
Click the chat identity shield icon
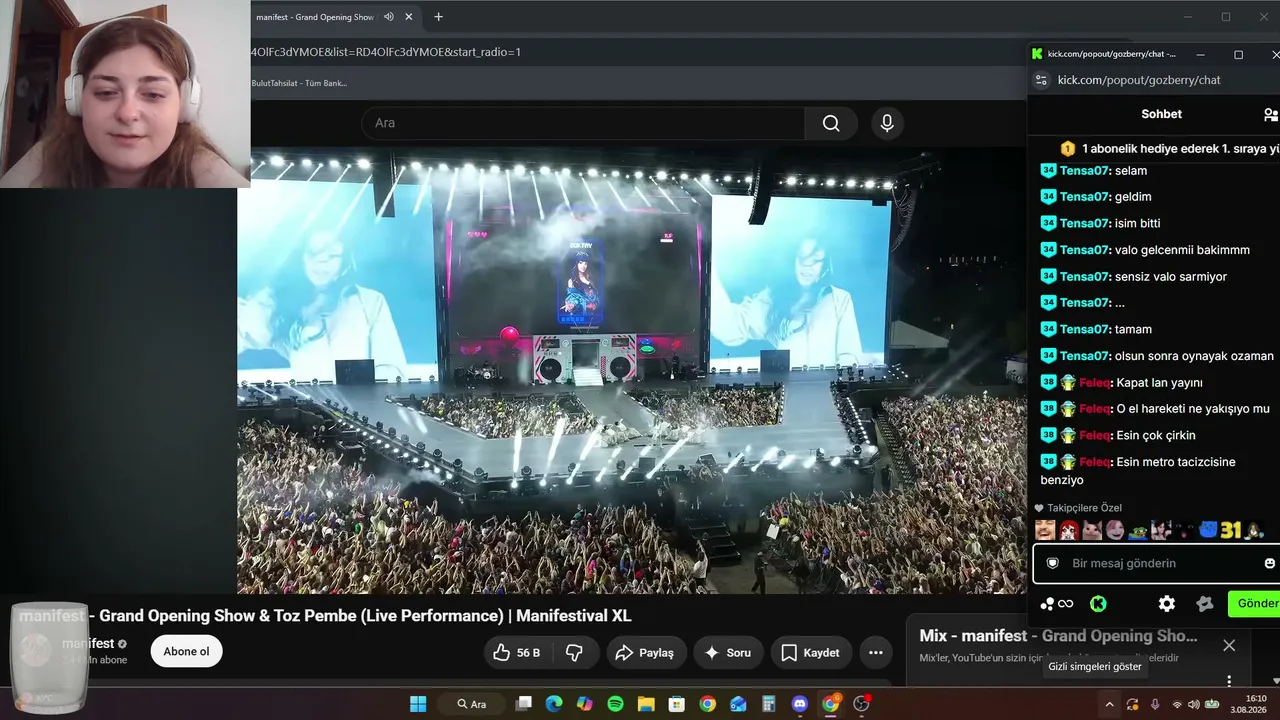[x=1052, y=563]
